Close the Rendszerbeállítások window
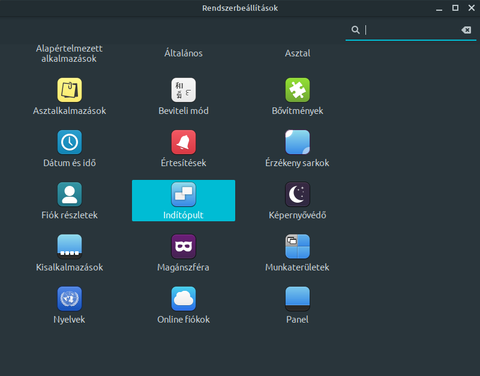 pyautogui.click(x=471, y=8)
